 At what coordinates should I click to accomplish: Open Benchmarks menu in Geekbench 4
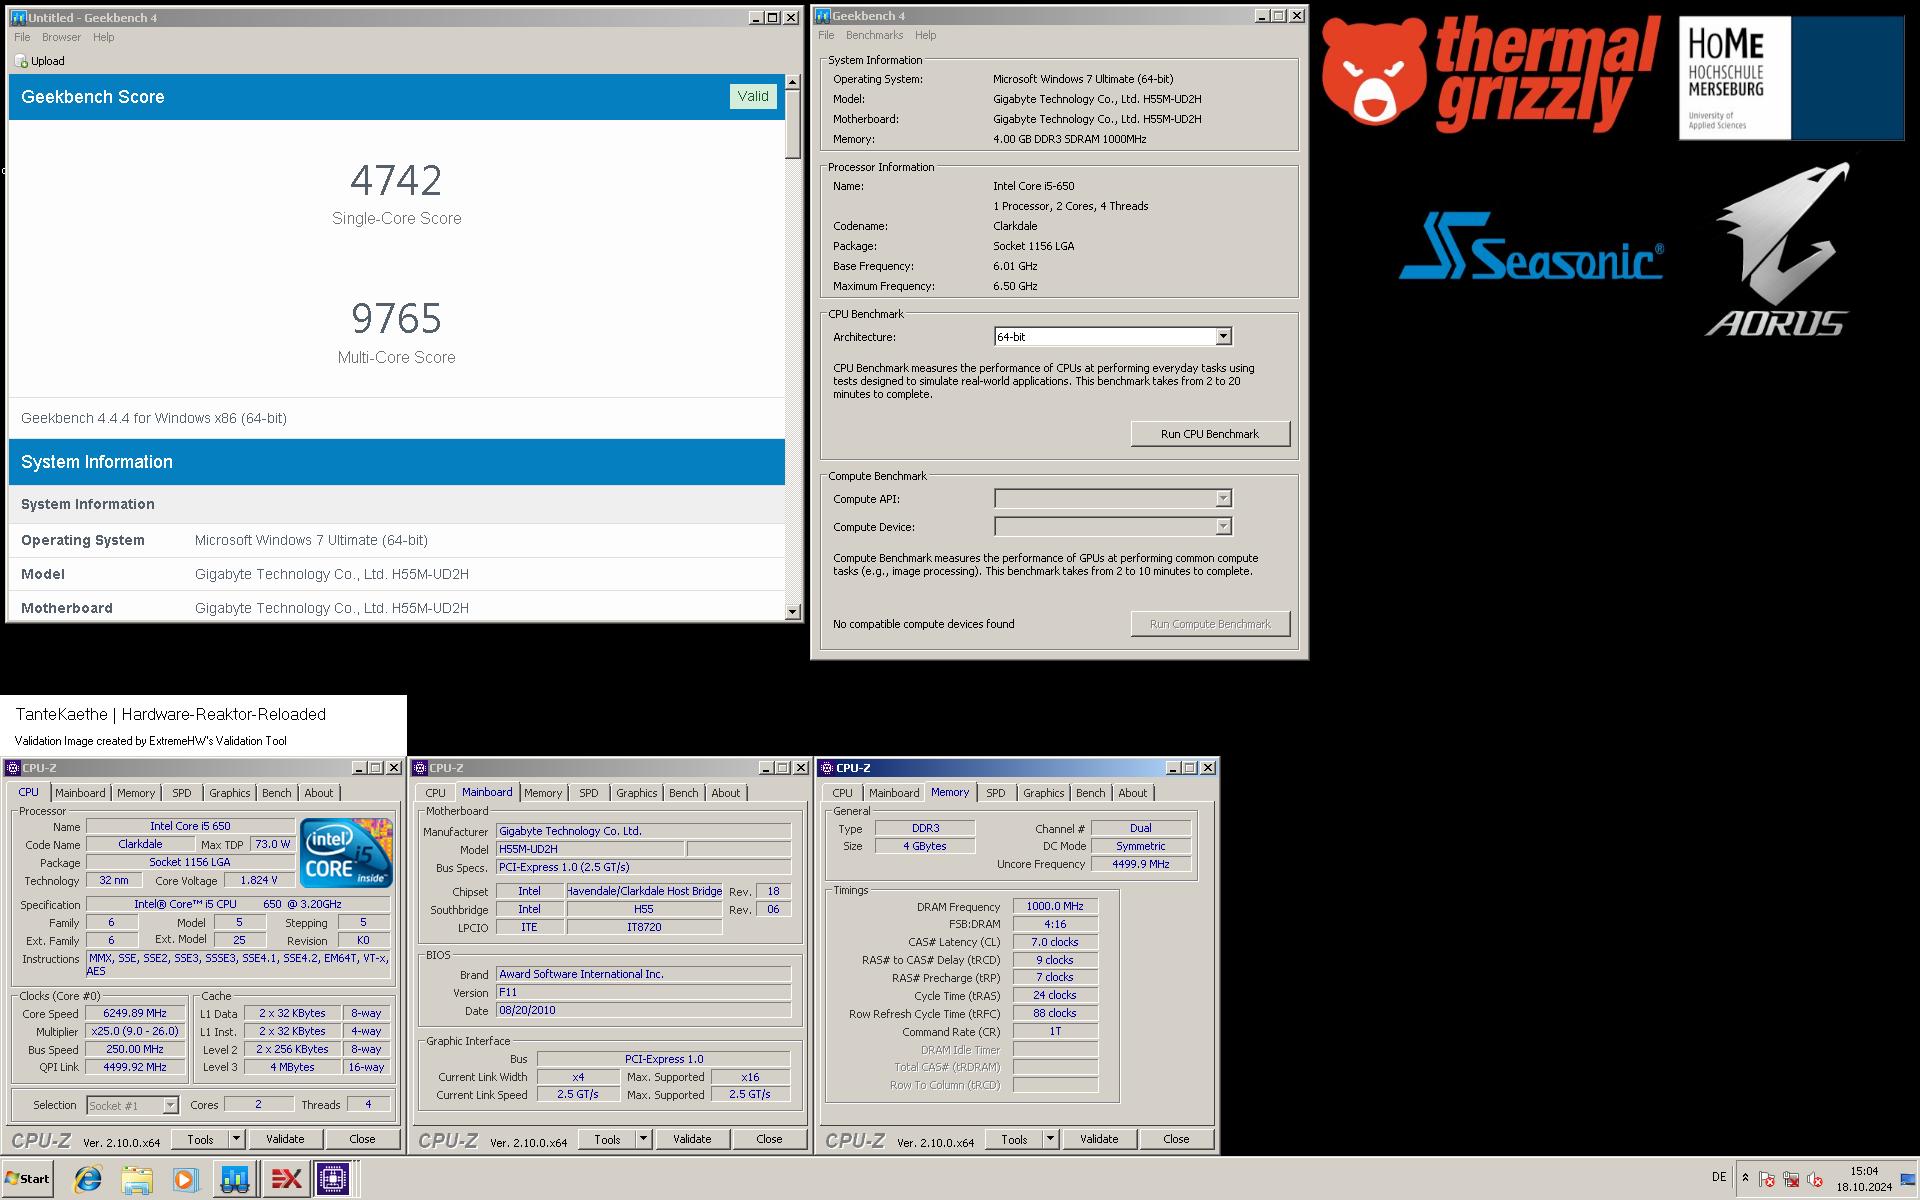click(874, 35)
